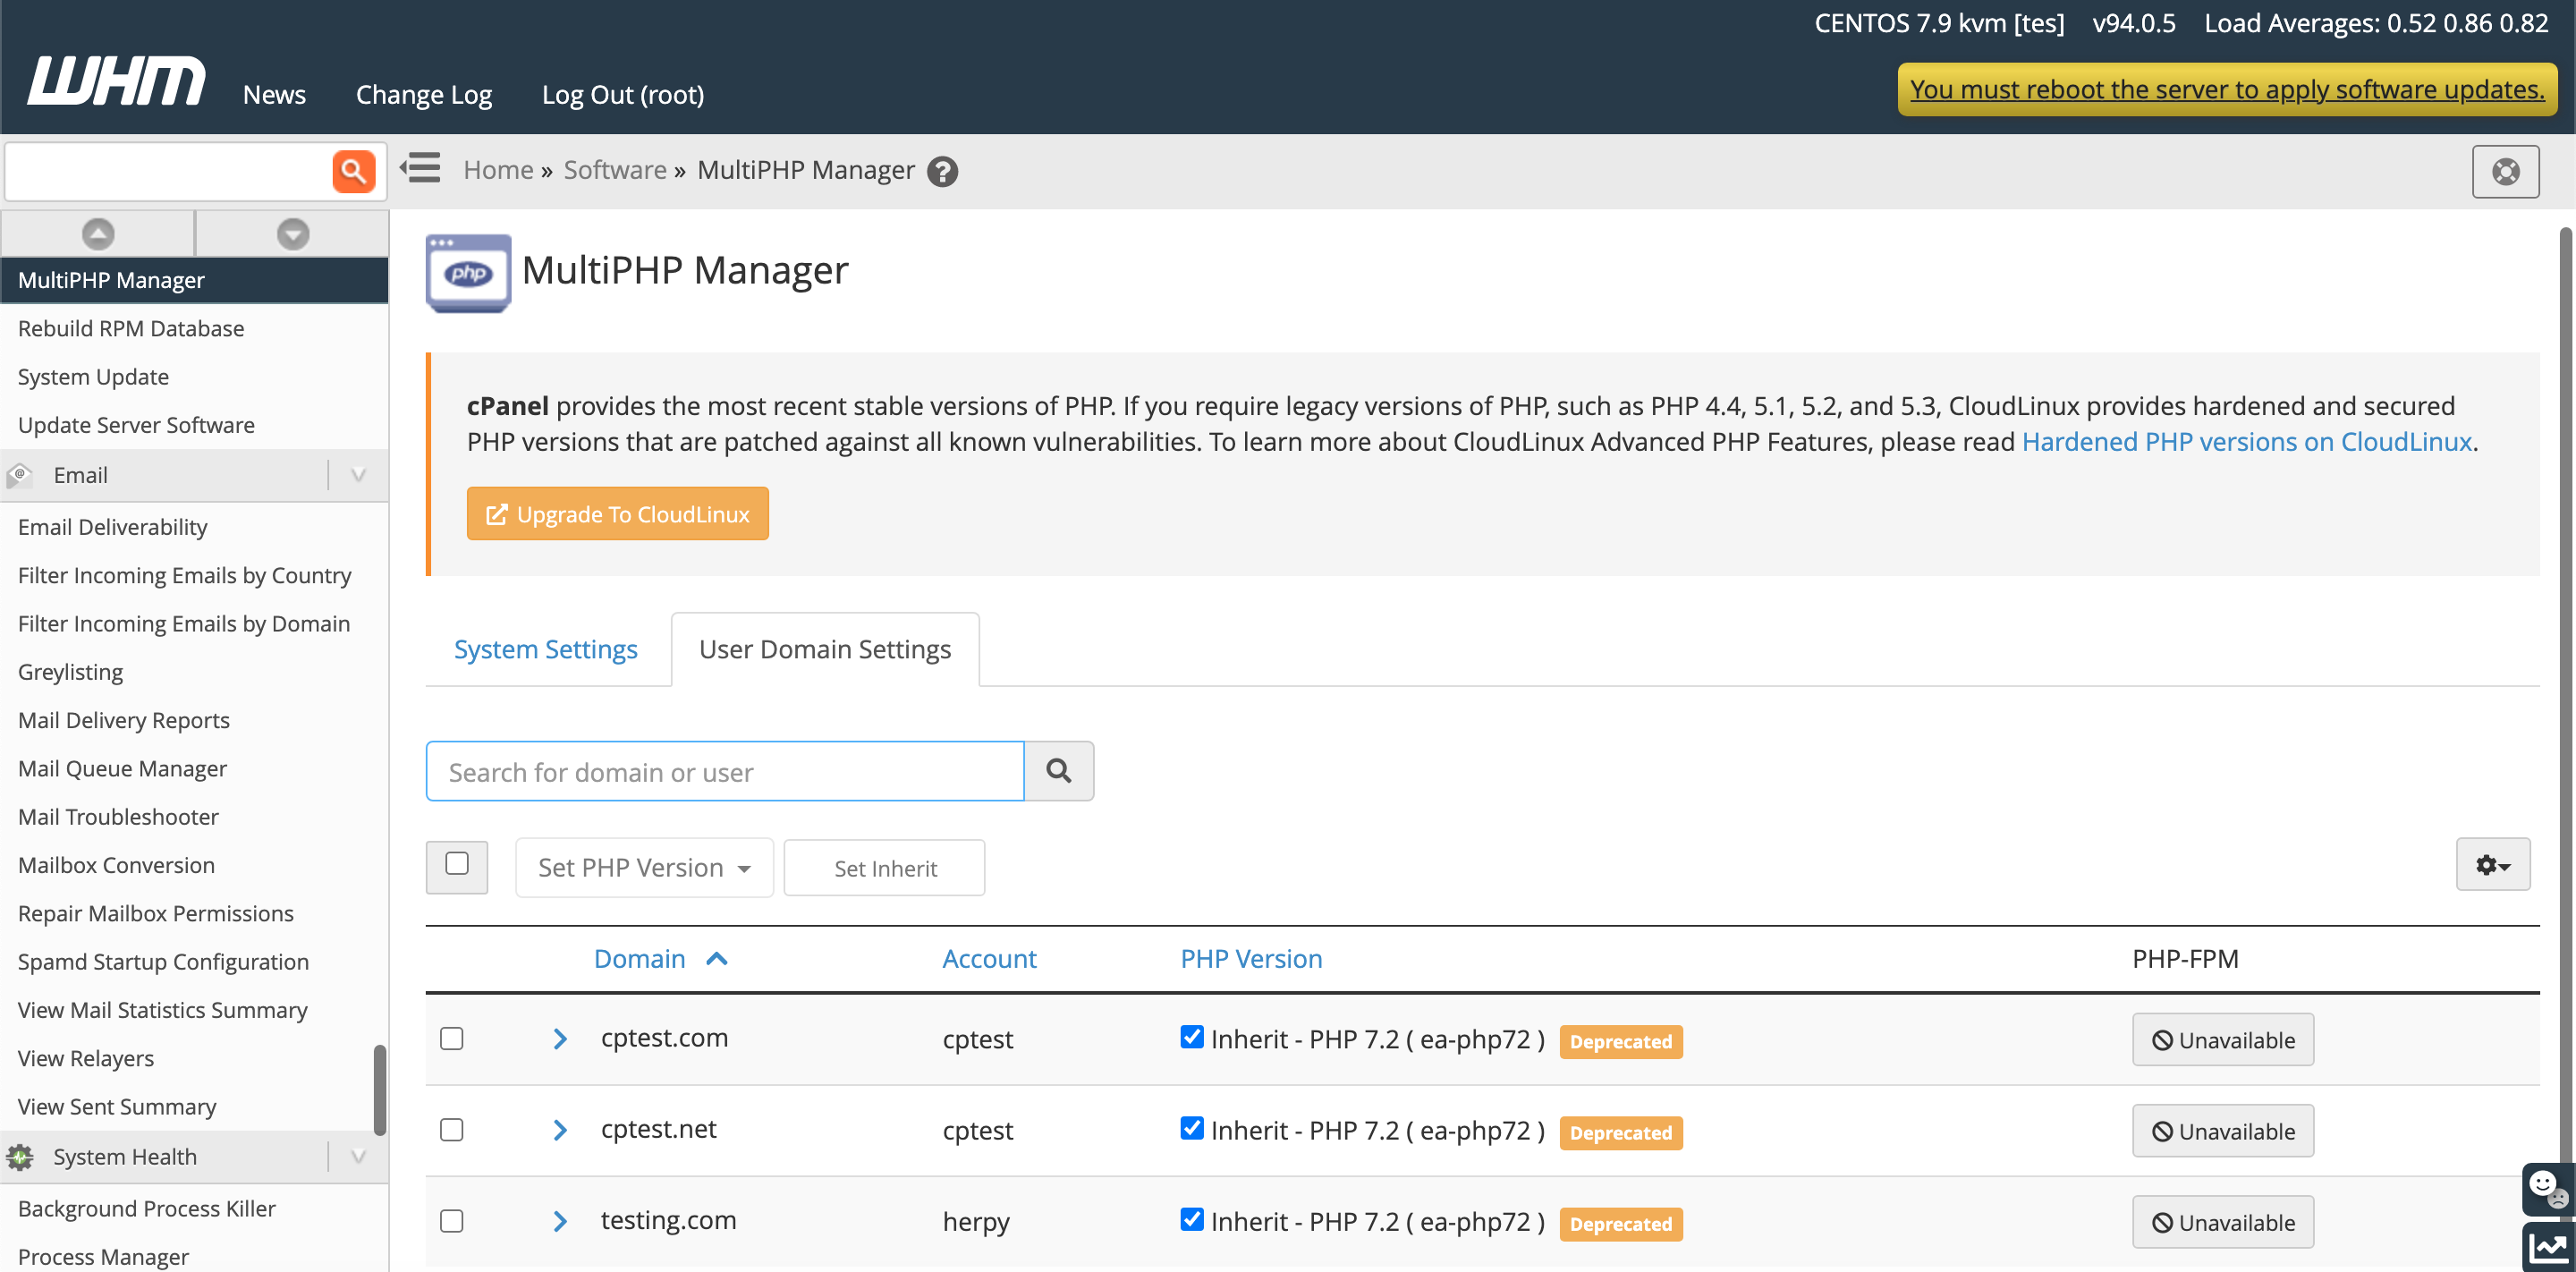Screen dimensions: 2576x1272
Task: Go to Software breadcrumb
Action: click(615, 170)
